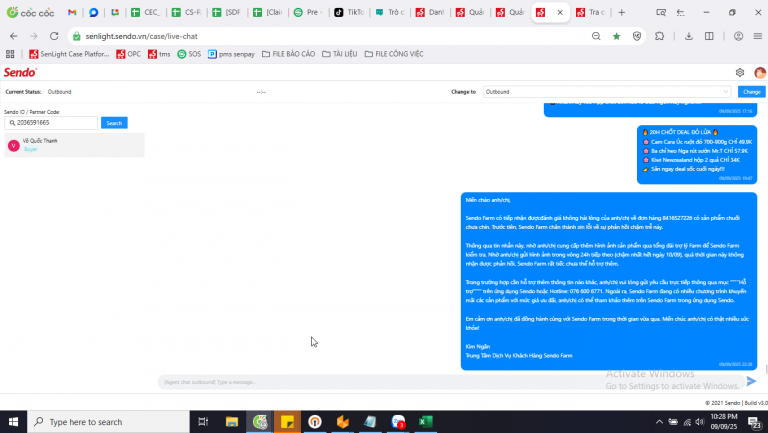The height and width of the screenshot is (433, 768).
Task: Open the downloads icon
Action: coord(688,36)
